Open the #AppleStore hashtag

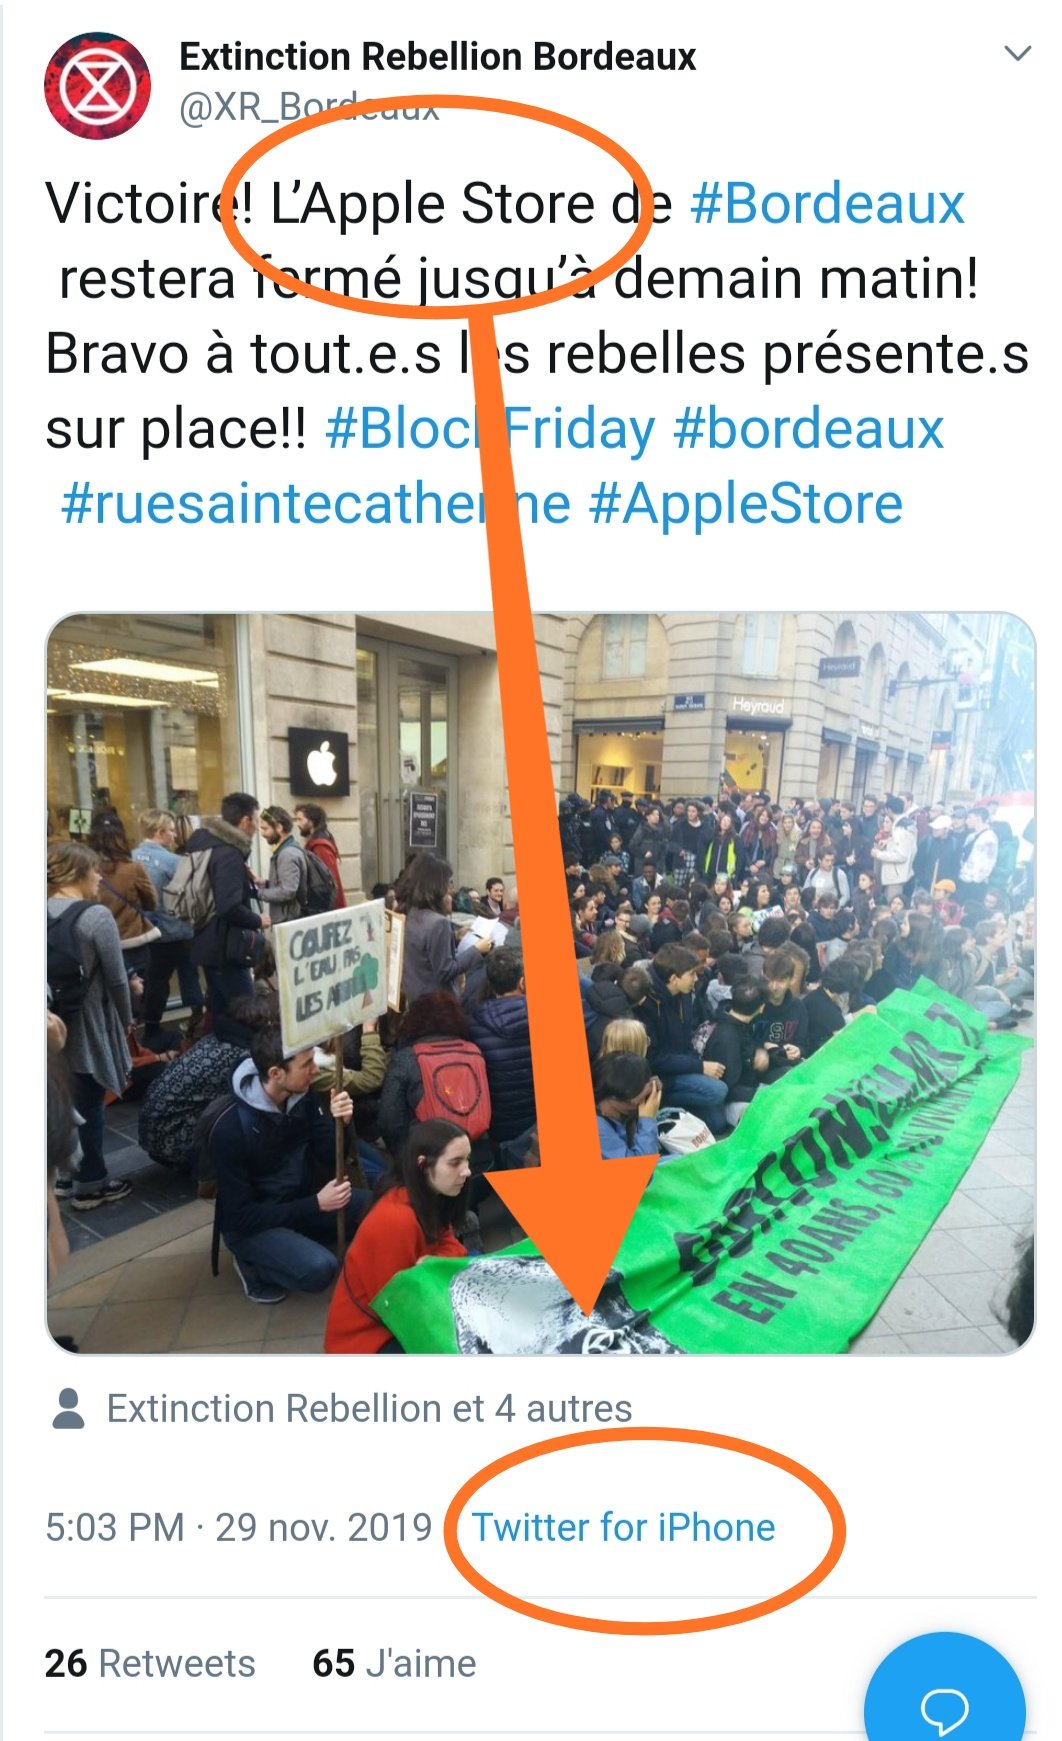click(x=746, y=504)
